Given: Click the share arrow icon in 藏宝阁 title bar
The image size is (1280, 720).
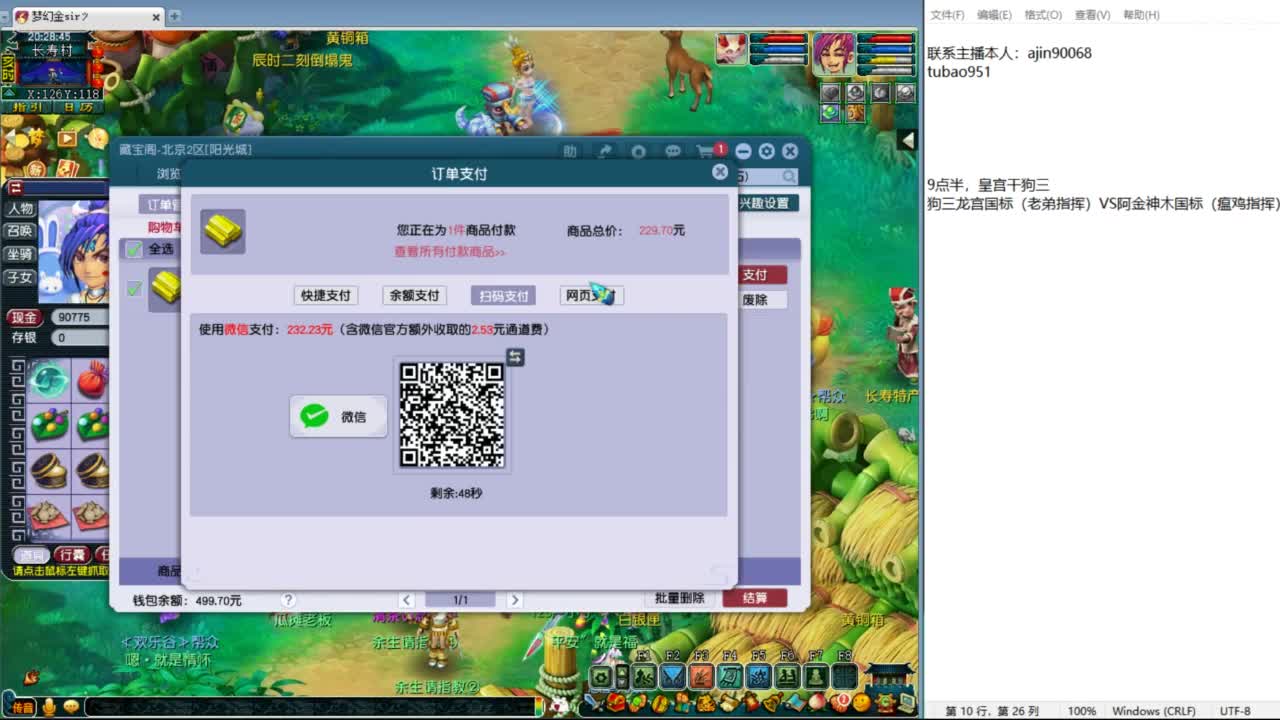Looking at the screenshot, I should click(x=605, y=152).
